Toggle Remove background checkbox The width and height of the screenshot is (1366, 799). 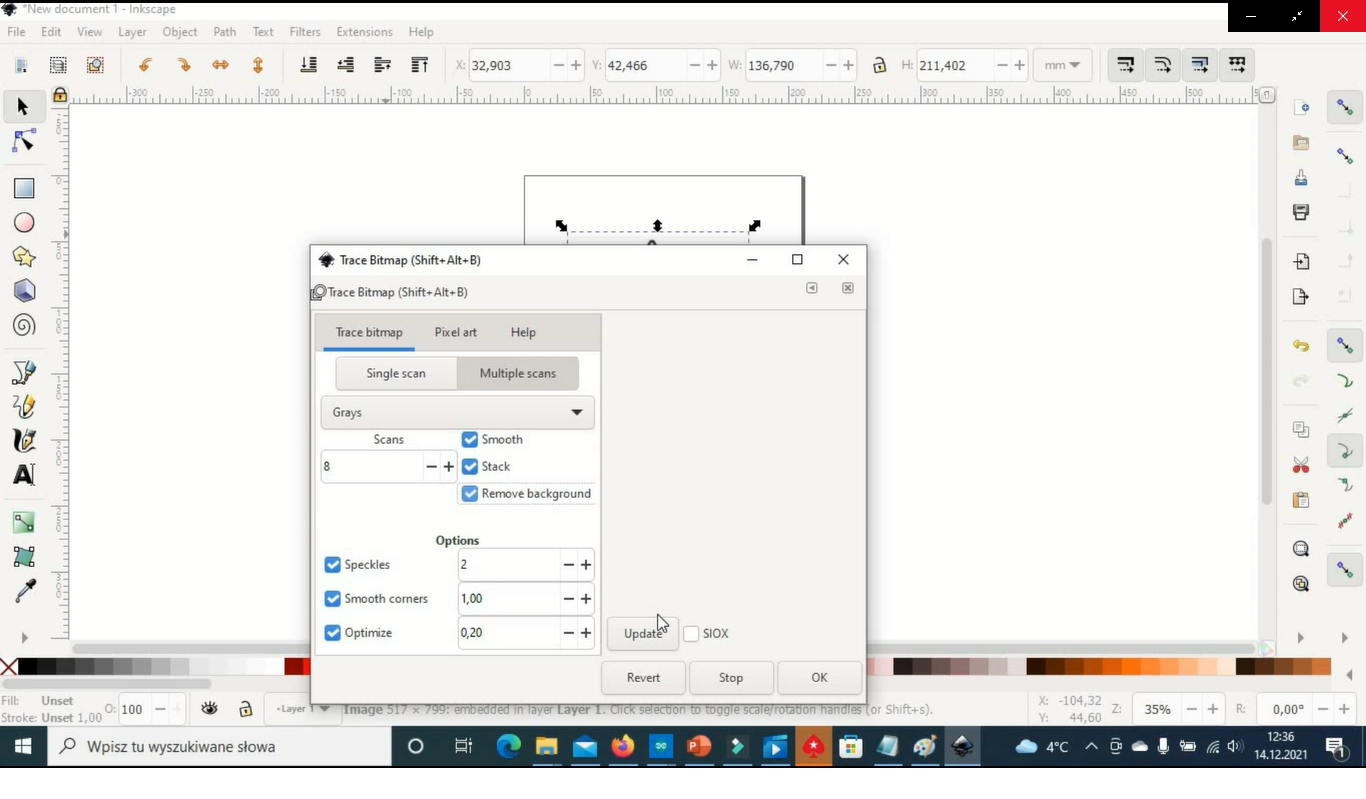[470, 493]
